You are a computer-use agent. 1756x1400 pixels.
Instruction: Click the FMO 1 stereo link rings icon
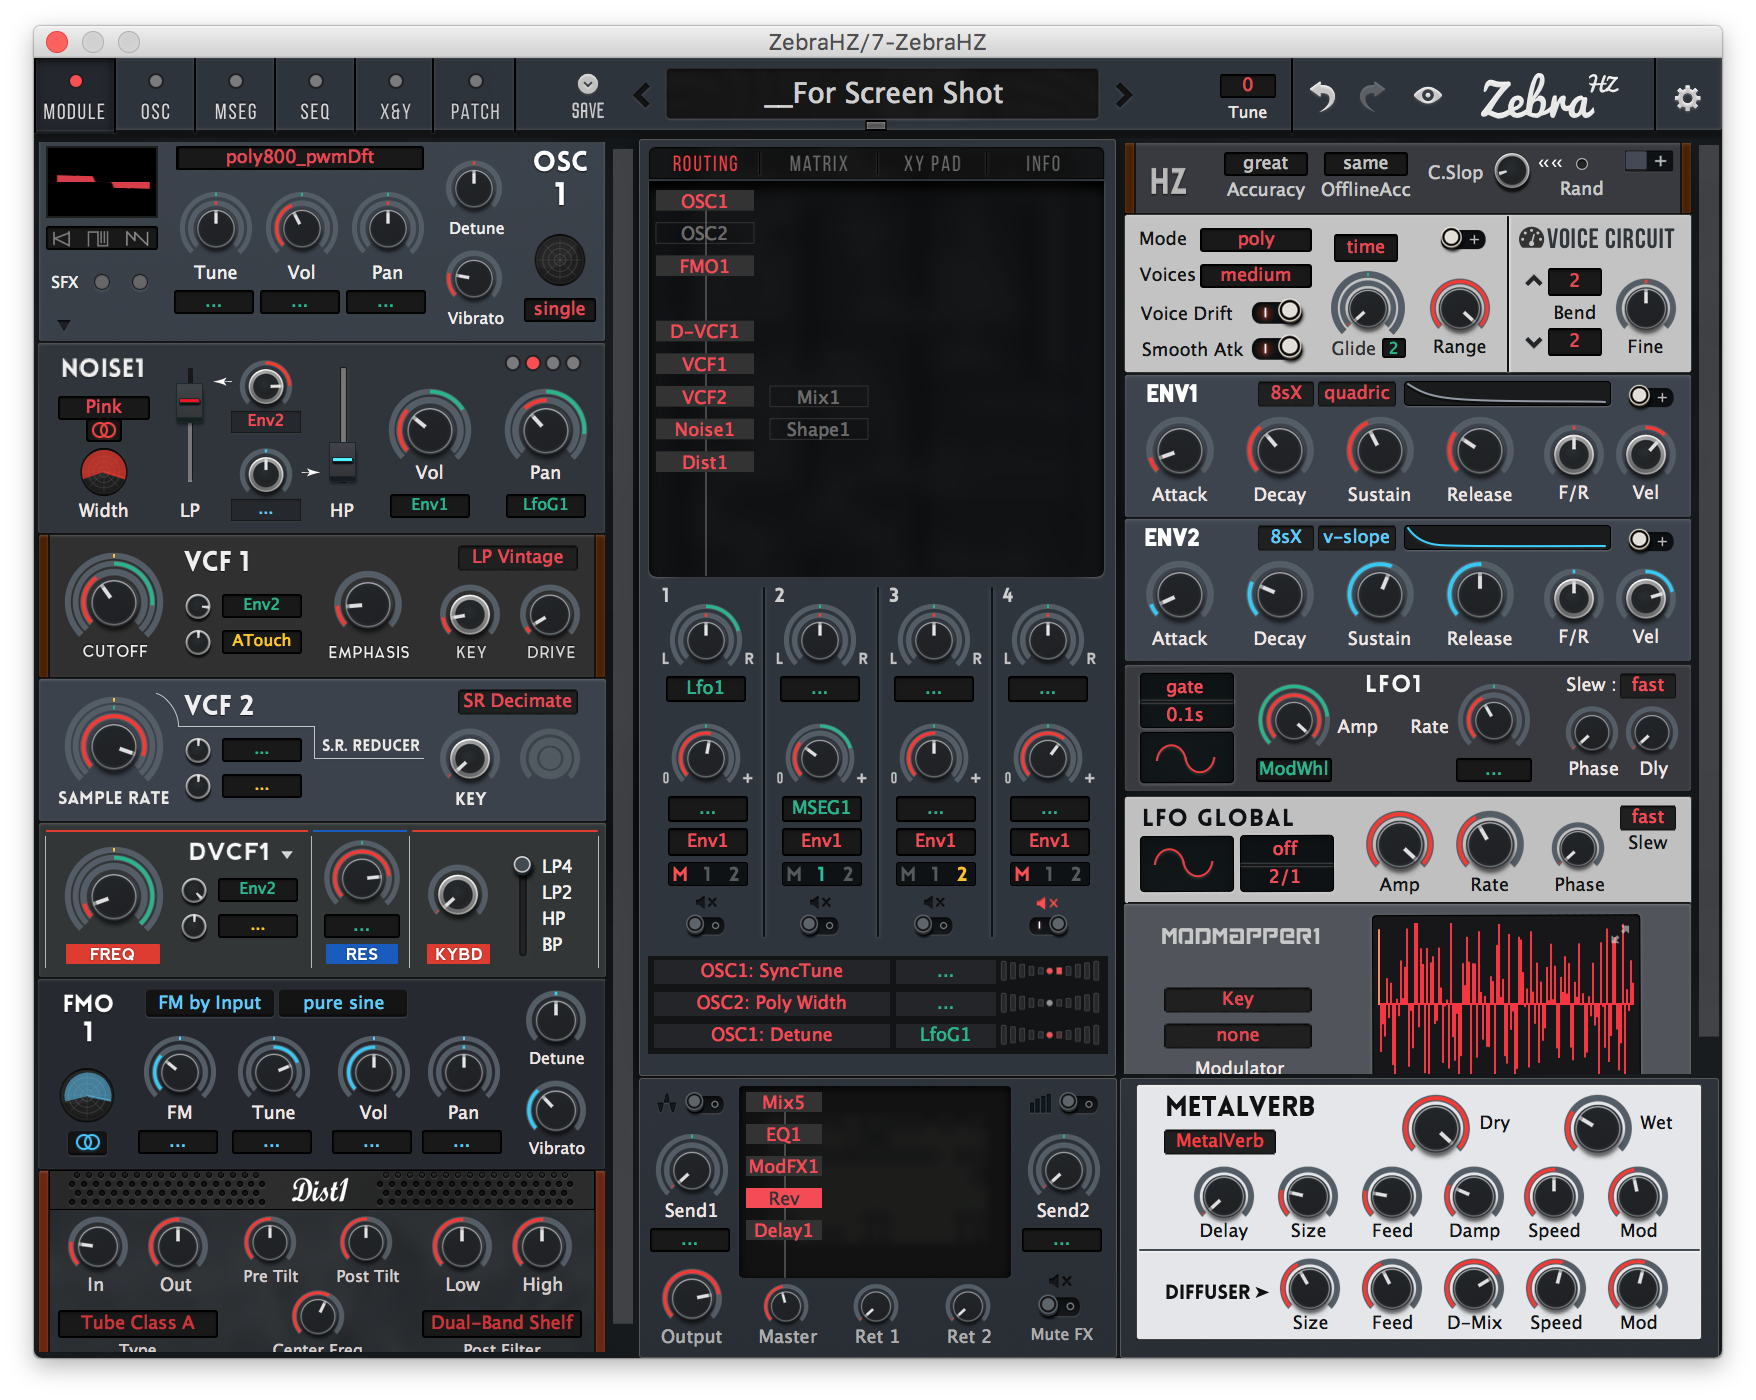pos(88,1142)
